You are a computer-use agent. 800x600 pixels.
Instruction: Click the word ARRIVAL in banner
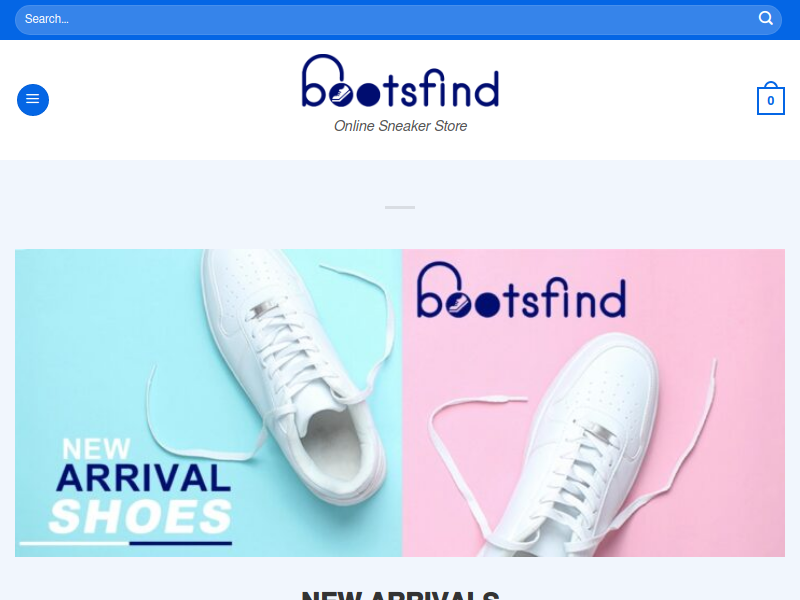[x=143, y=478]
